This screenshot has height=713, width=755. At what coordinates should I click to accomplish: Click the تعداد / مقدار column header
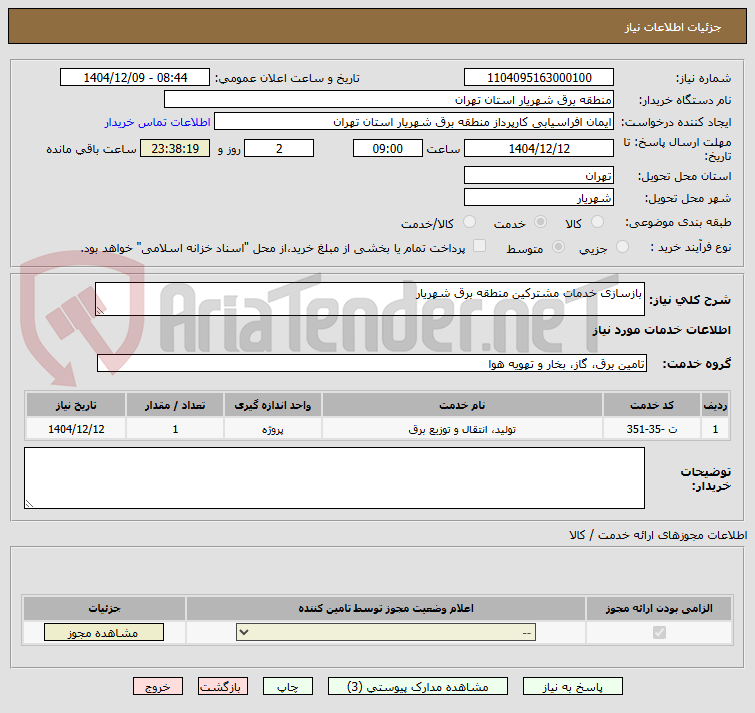(175, 405)
